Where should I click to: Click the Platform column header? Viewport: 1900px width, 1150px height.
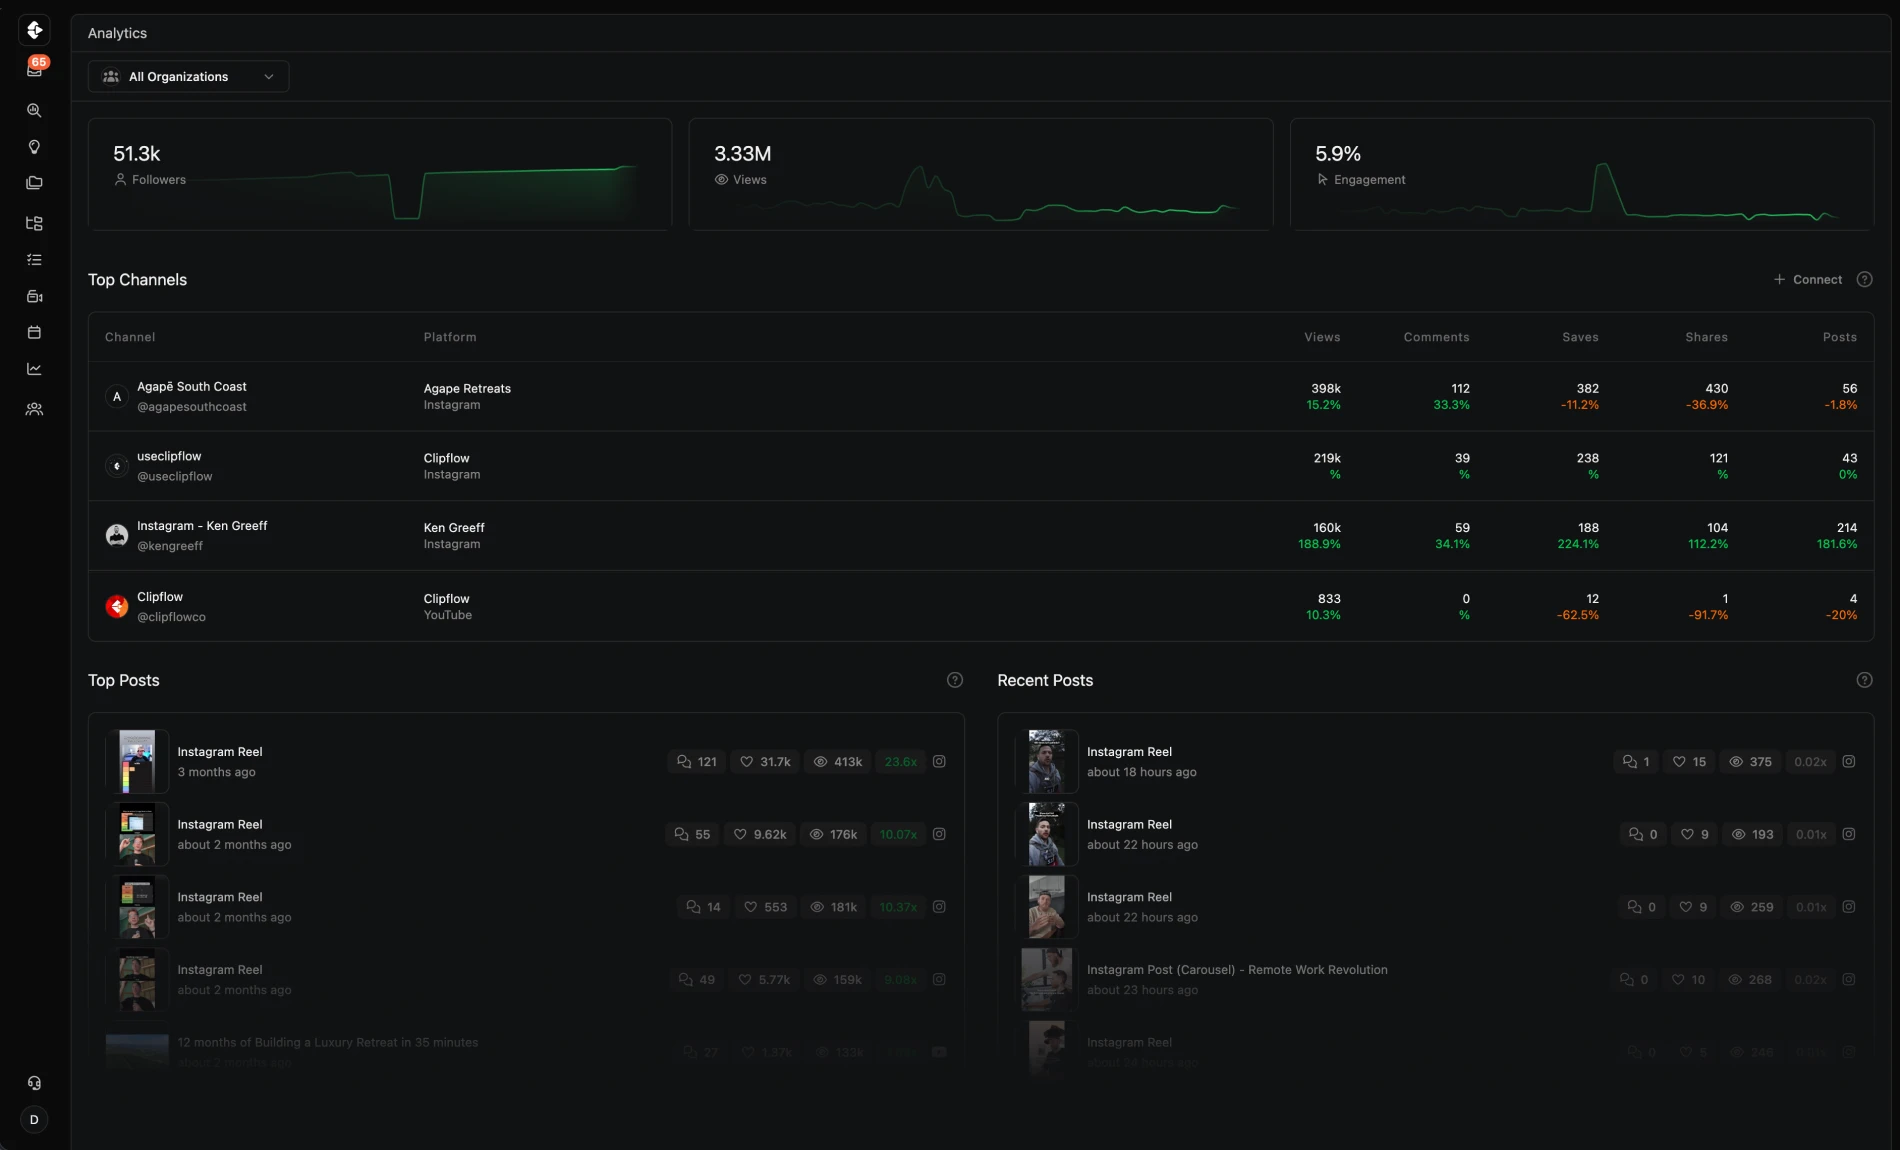(x=450, y=337)
